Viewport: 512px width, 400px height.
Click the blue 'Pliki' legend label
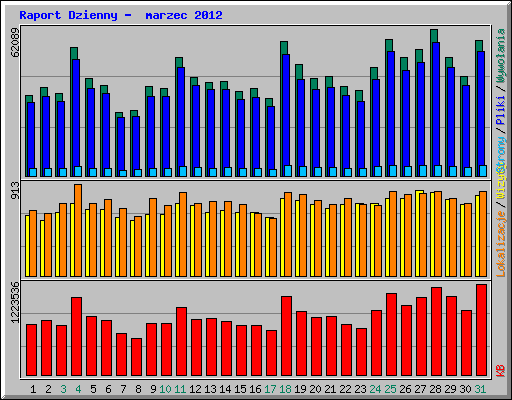pos(501,110)
